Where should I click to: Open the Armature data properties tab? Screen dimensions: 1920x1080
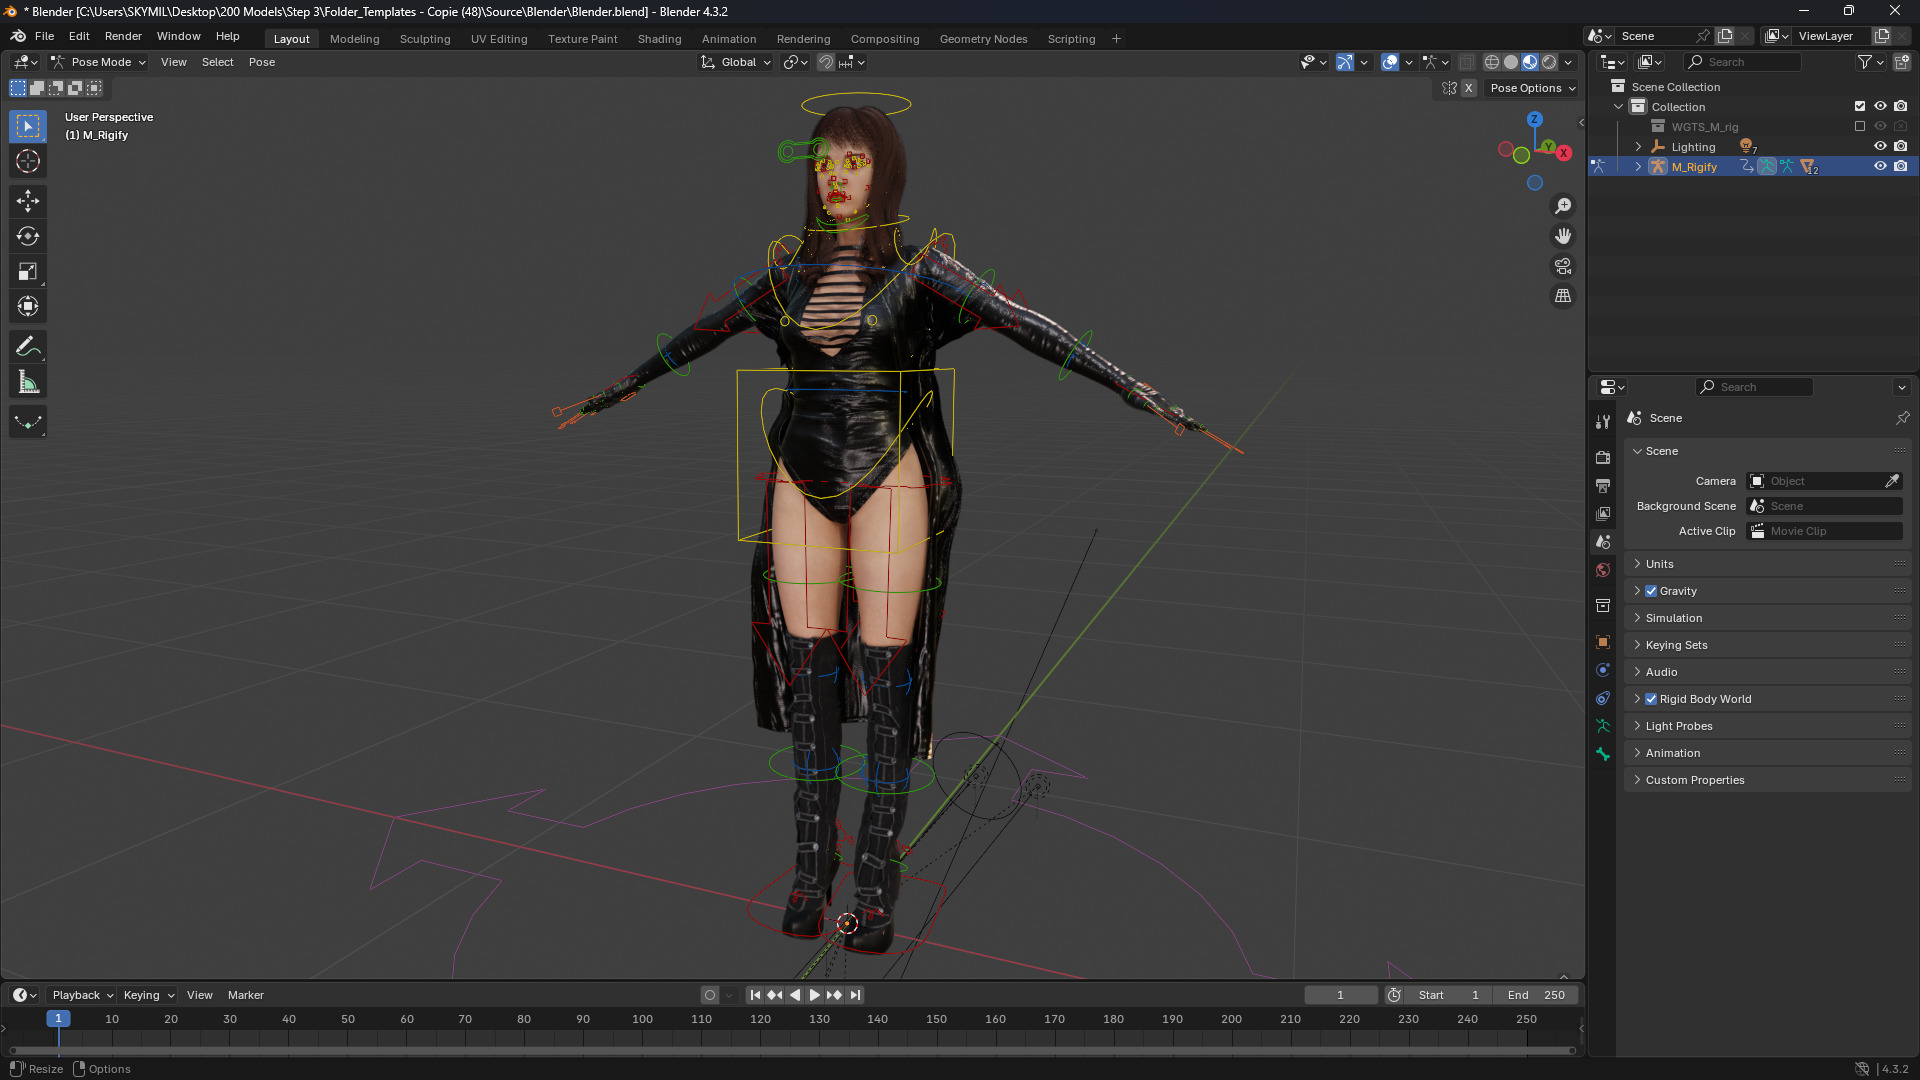coord(1603,726)
